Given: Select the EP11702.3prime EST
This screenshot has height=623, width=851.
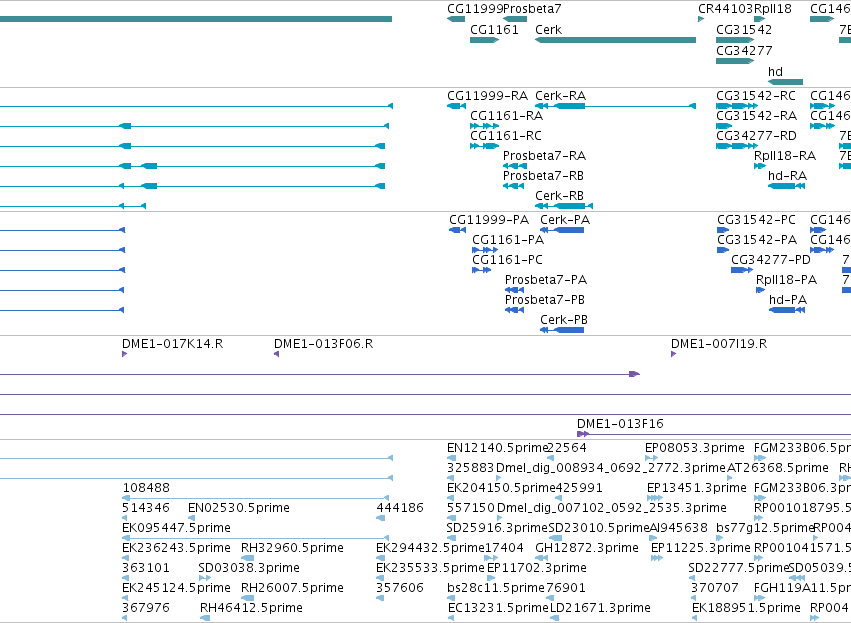Looking at the screenshot, I should click(491, 578).
